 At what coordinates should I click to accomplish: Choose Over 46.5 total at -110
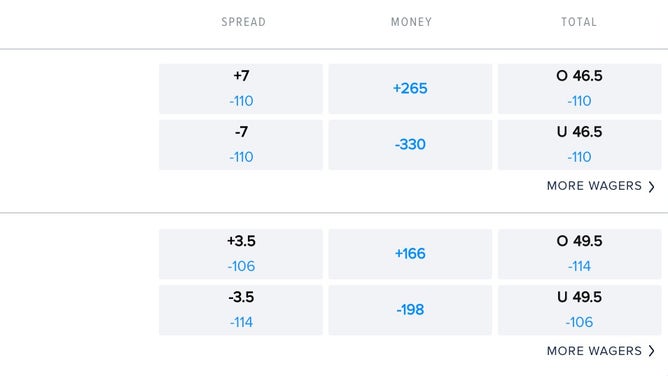579,89
